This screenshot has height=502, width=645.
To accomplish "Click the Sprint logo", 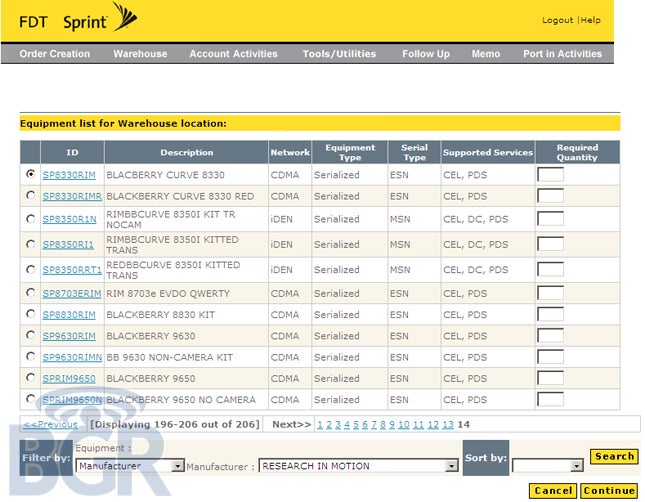I will coord(100,19).
